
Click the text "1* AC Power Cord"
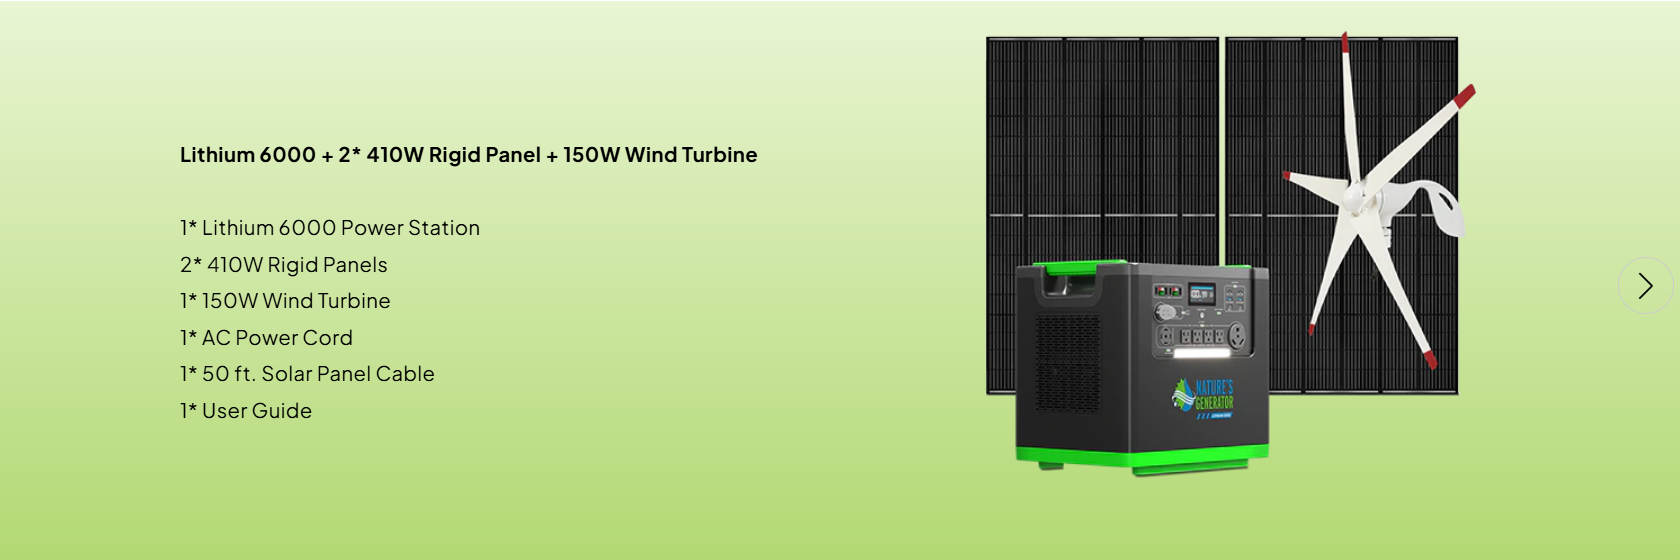click(266, 338)
